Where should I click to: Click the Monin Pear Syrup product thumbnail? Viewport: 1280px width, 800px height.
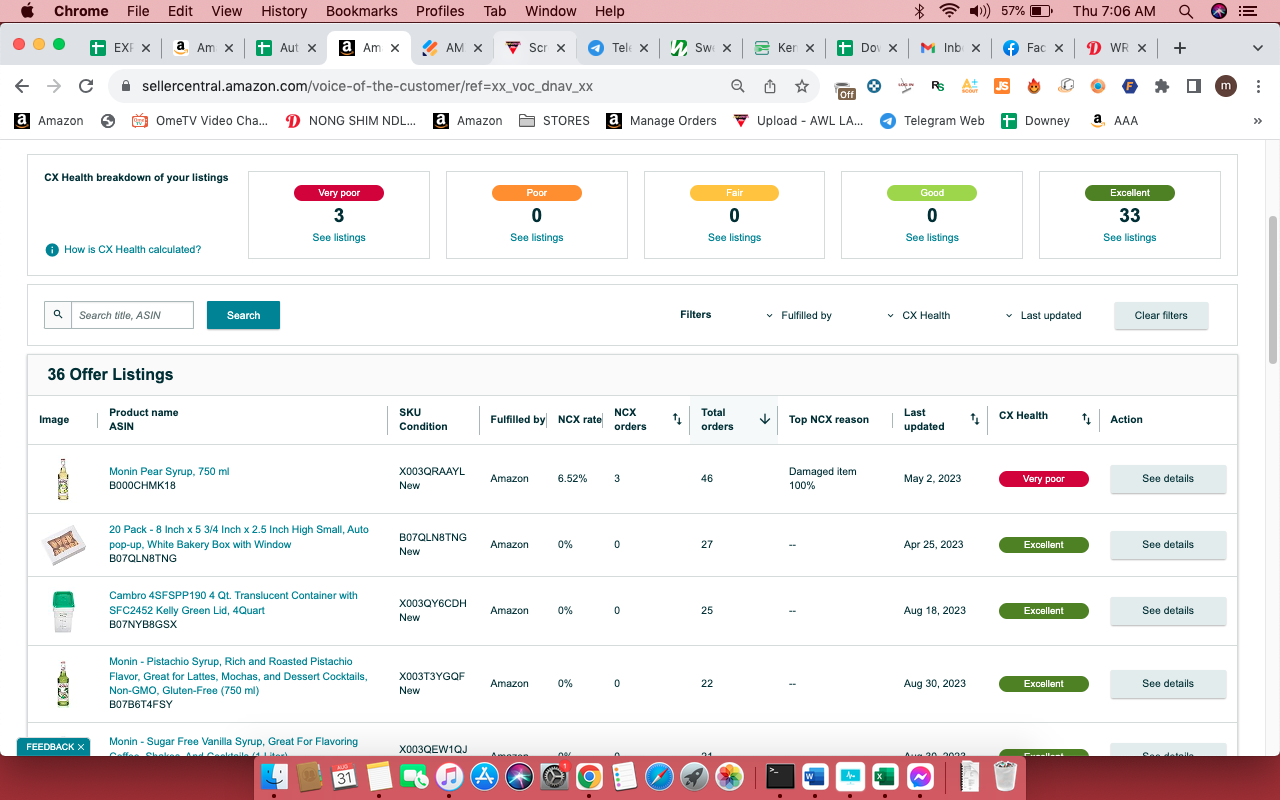(x=63, y=479)
